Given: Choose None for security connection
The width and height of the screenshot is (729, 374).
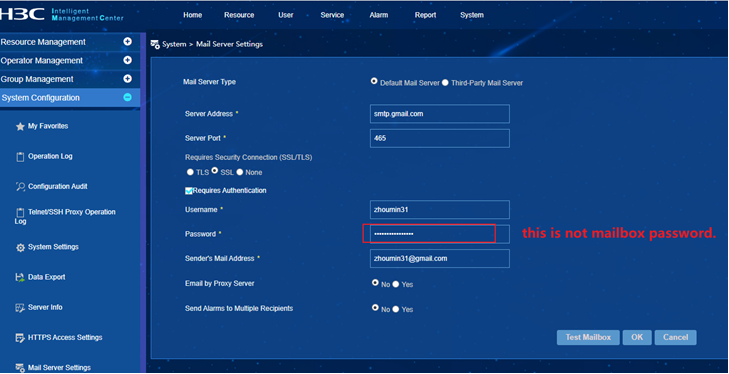Looking at the screenshot, I should 239,172.
